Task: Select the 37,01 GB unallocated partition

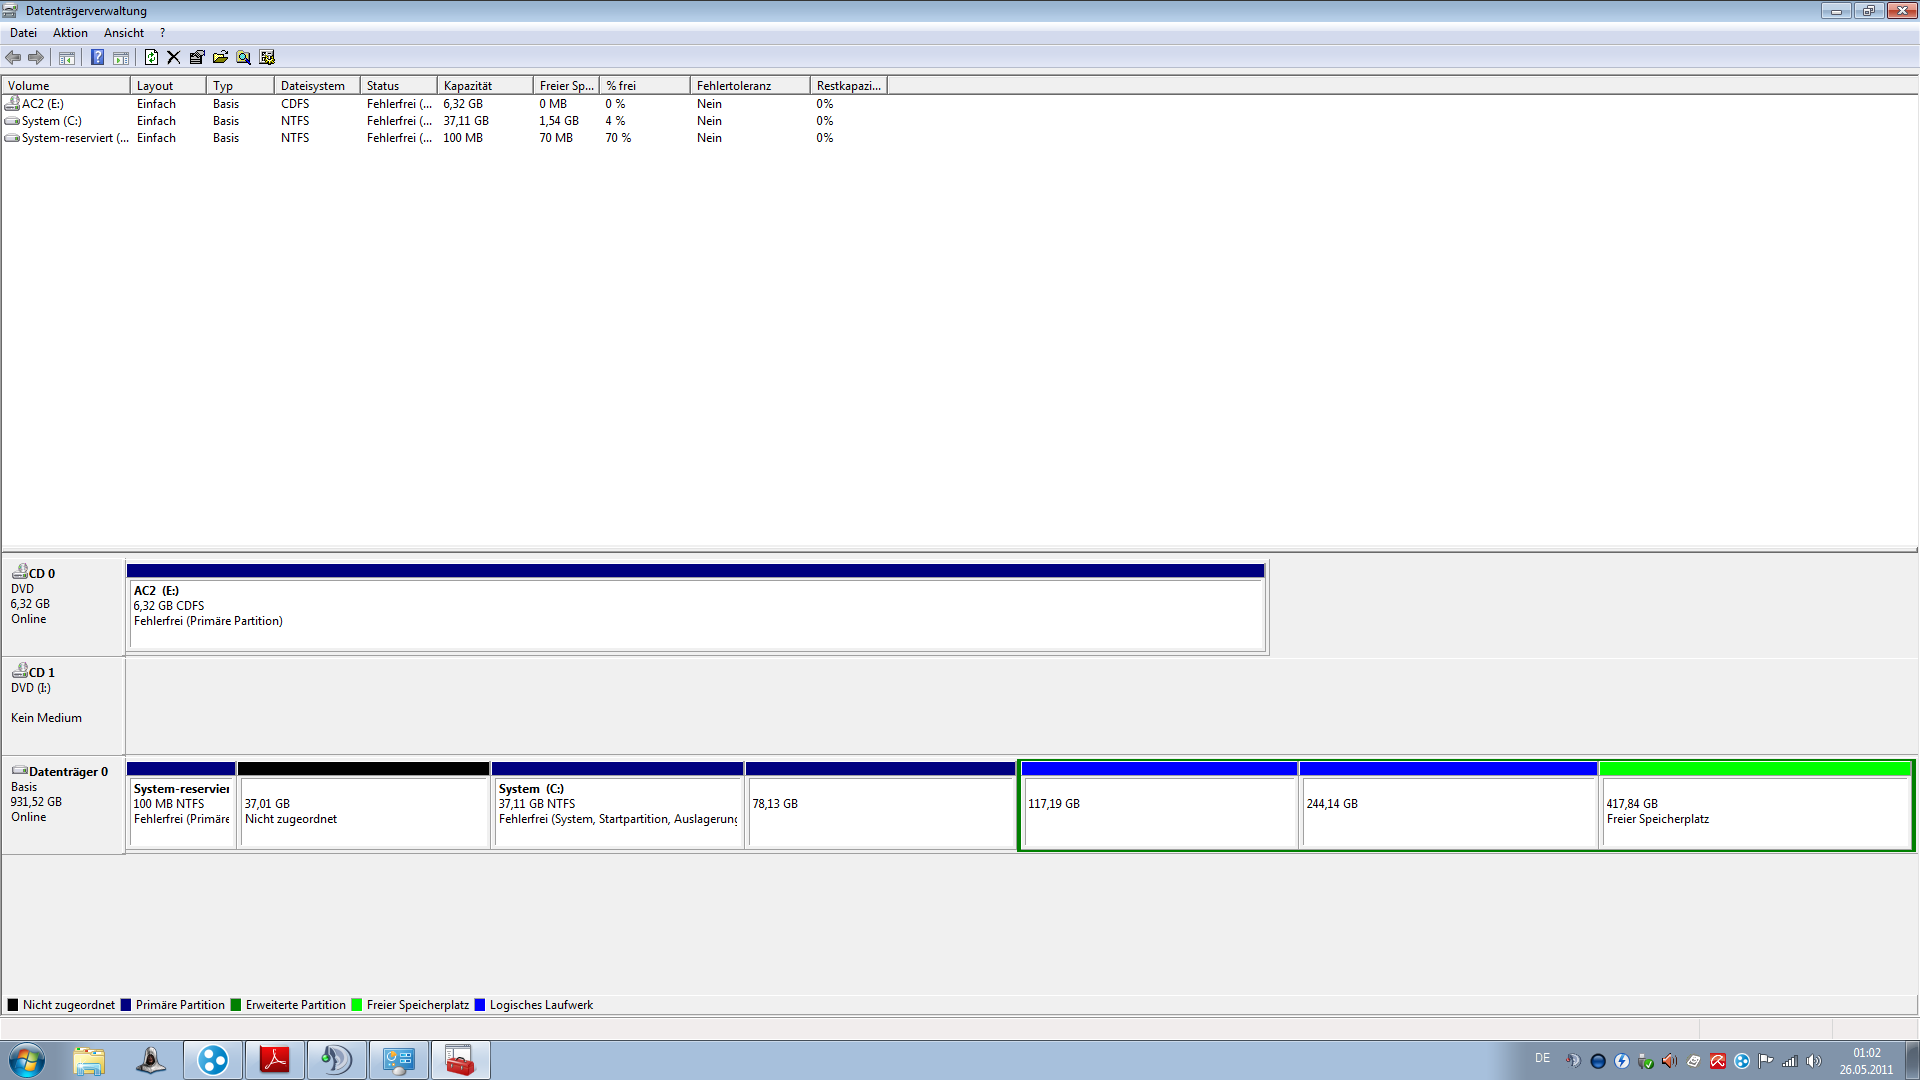Action: click(x=363, y=811)
